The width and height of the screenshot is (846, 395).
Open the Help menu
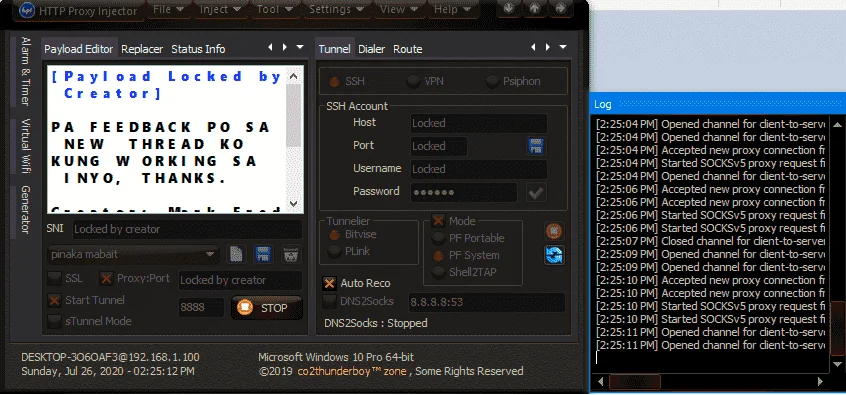click(x=452, y=9)
